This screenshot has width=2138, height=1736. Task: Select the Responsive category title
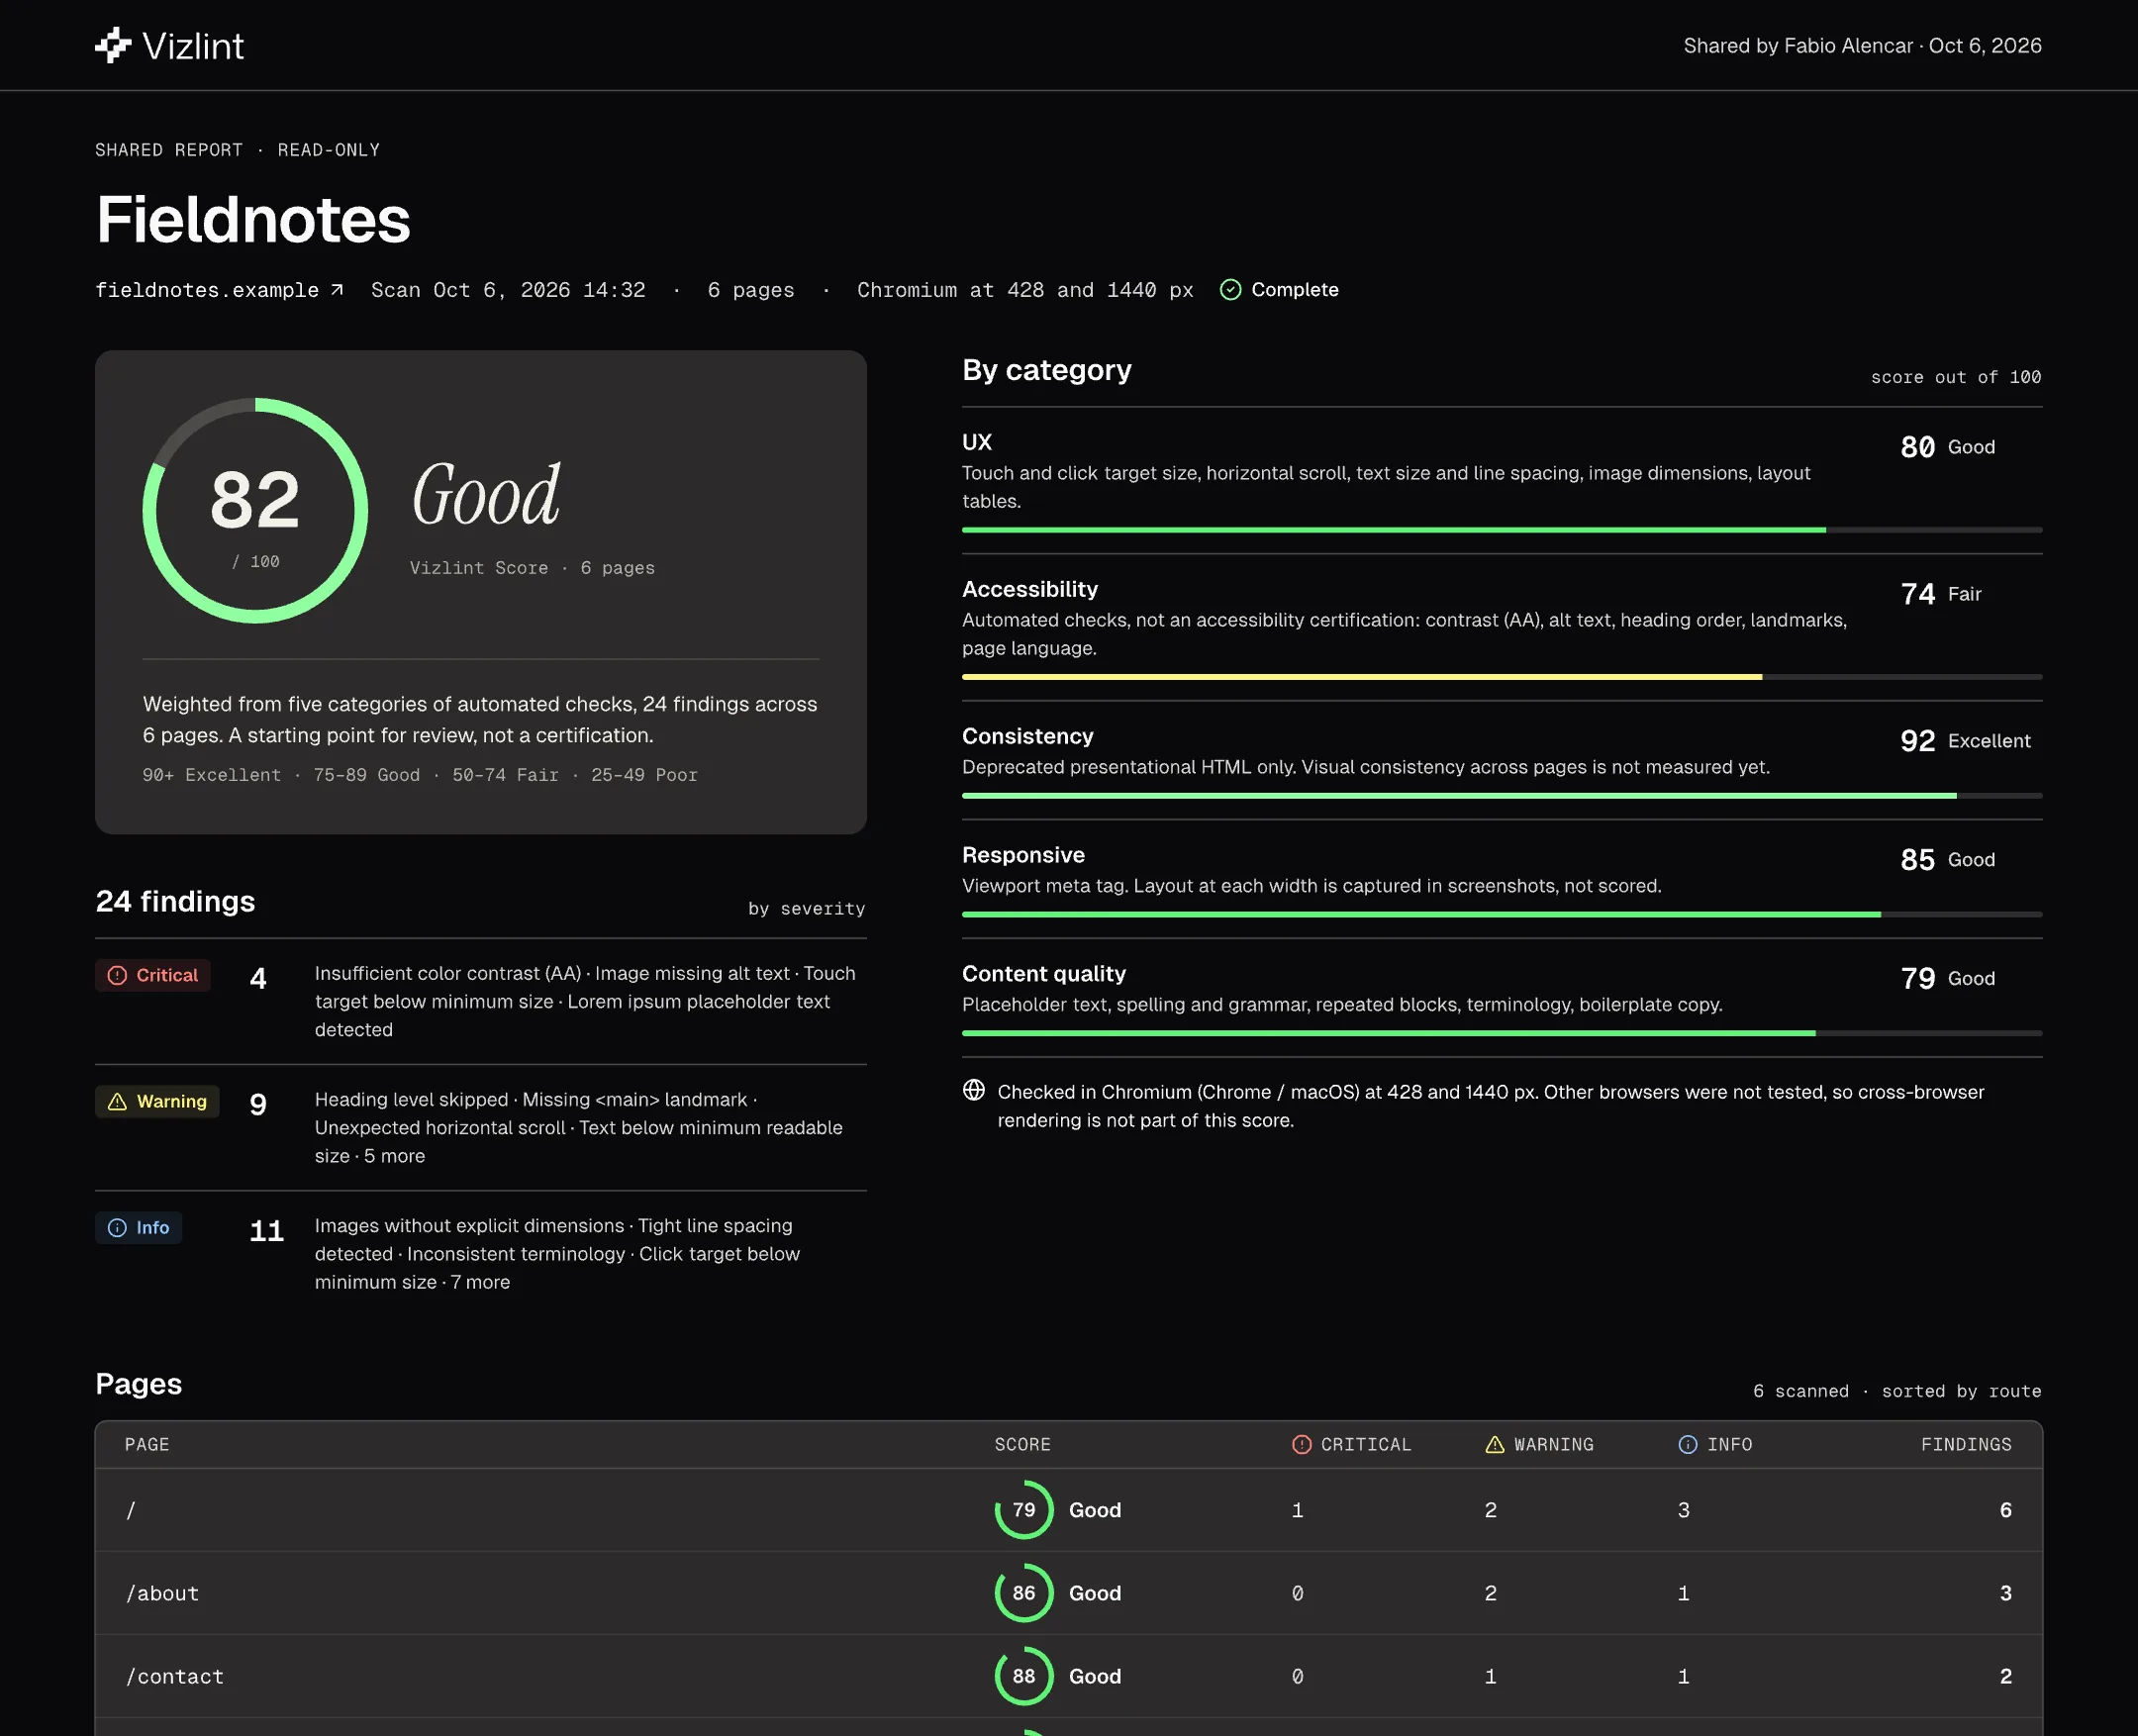[x=1023, y=855]
